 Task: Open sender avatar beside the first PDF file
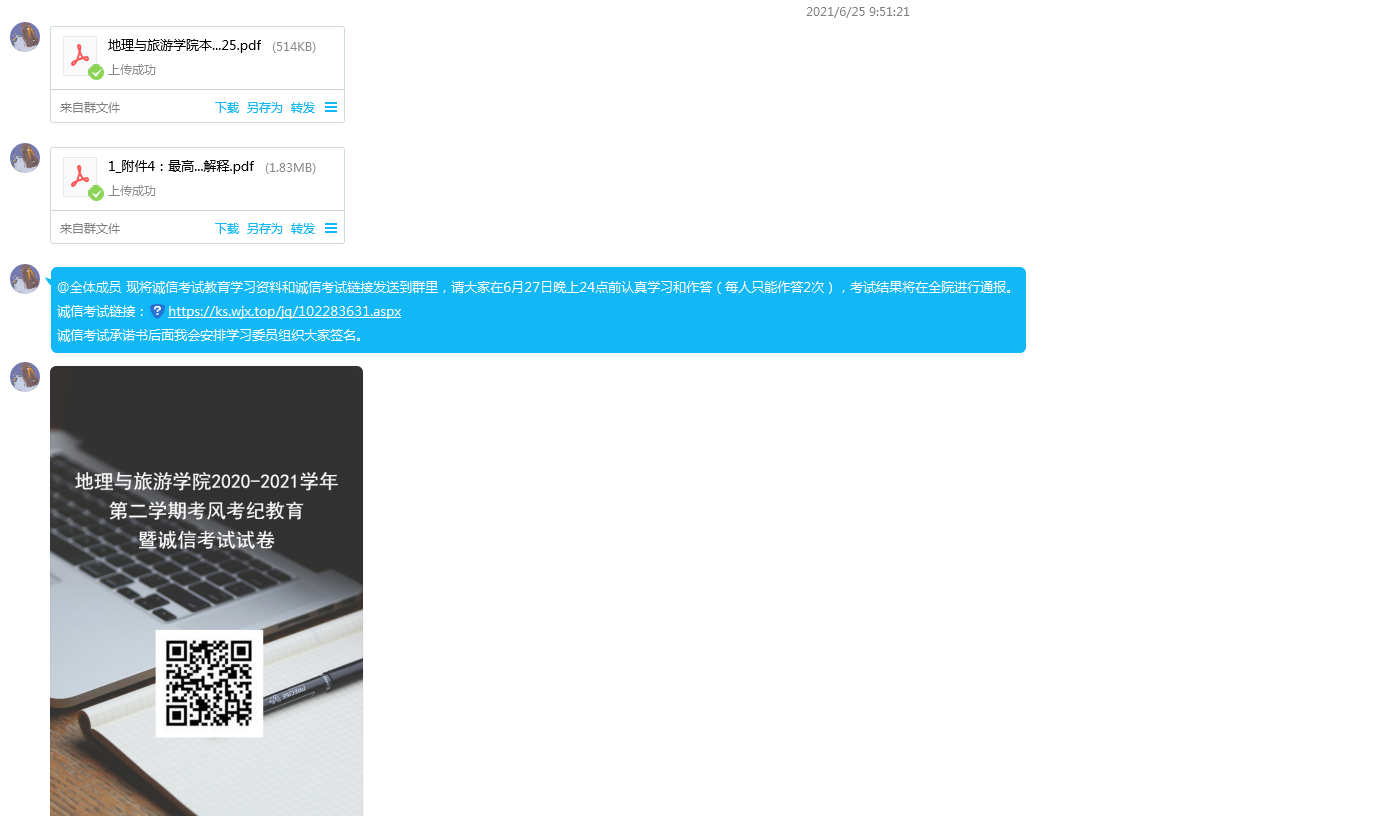(25, 37)
